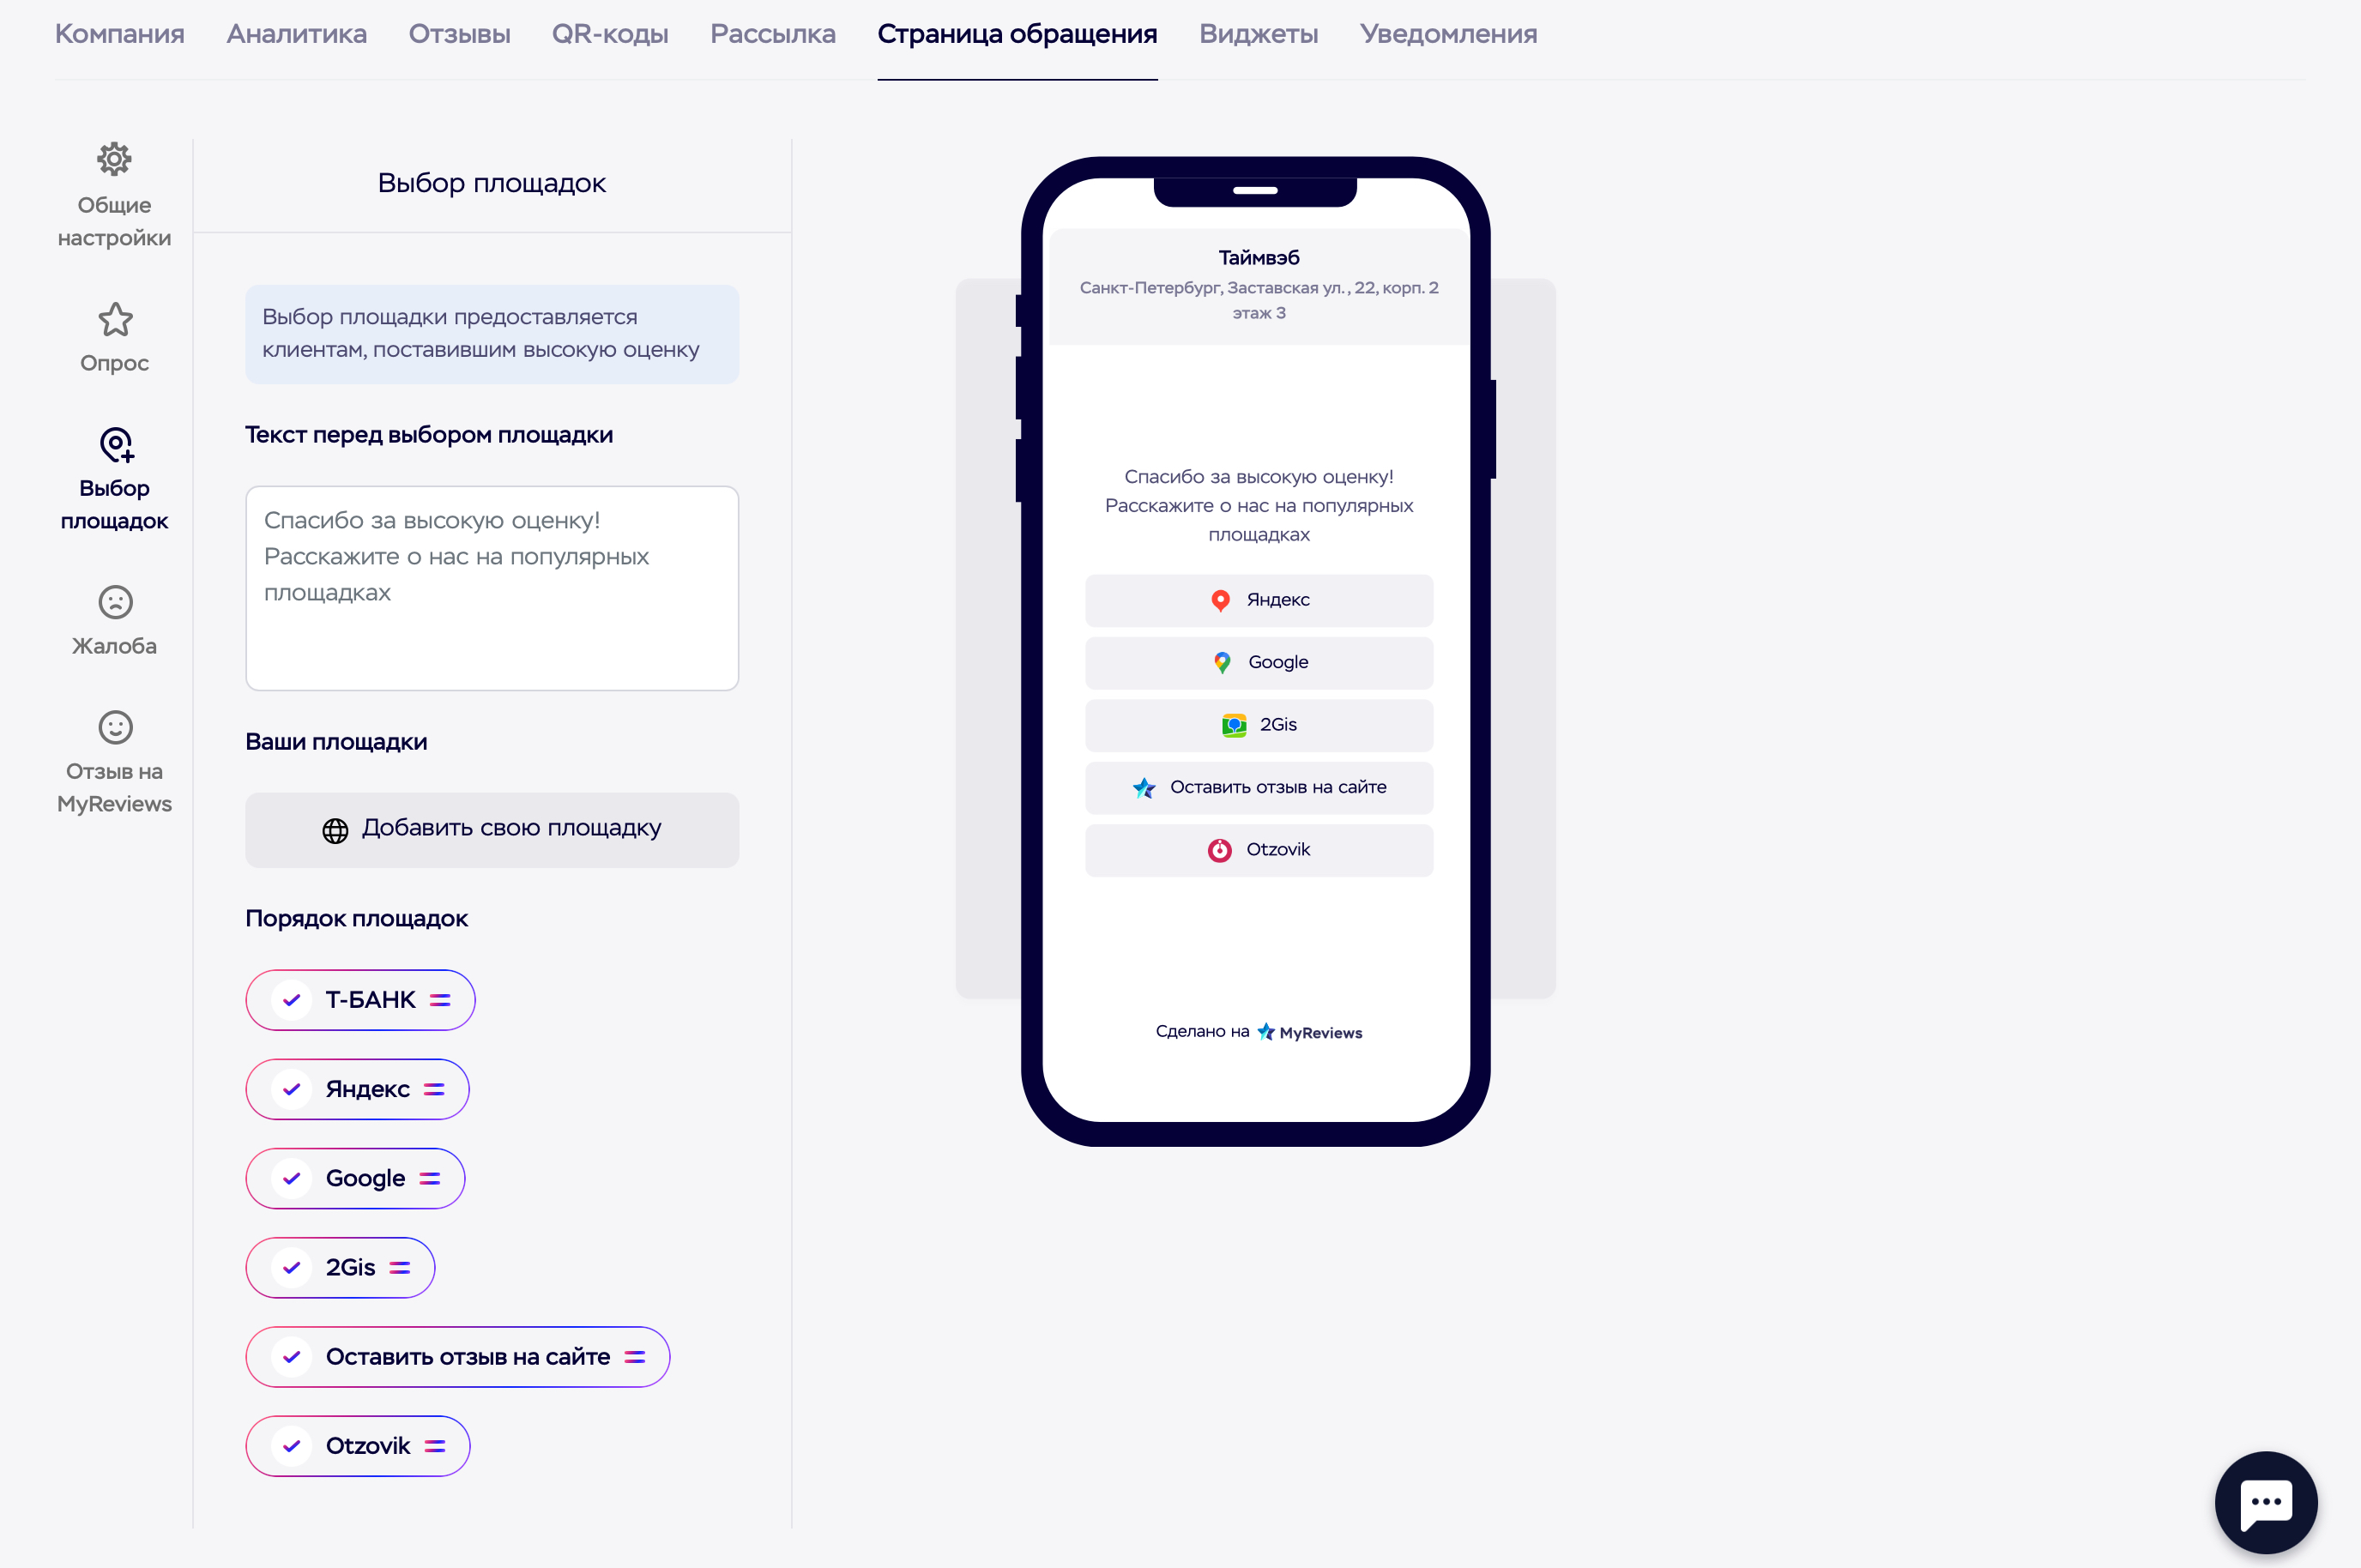The width and height of the screenshot is (2361, 1568).
Task: Open Отзыв на MyReviews smiley icon
Action: (x=115, y=728)
